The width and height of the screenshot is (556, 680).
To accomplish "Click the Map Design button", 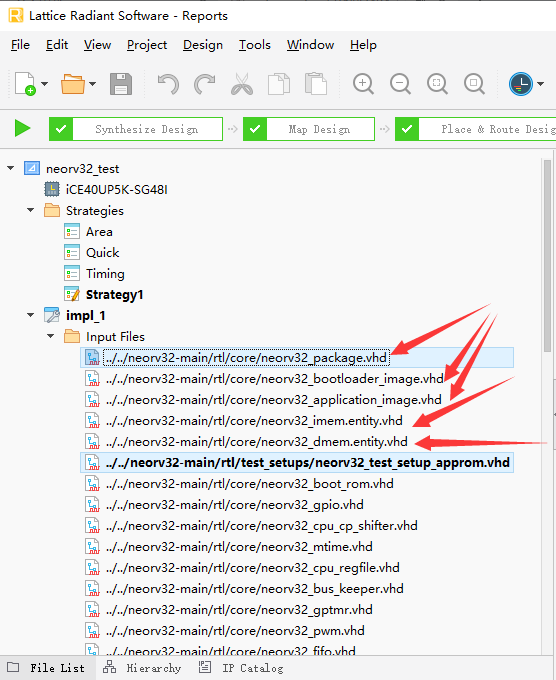I will [x=309, y=129].
